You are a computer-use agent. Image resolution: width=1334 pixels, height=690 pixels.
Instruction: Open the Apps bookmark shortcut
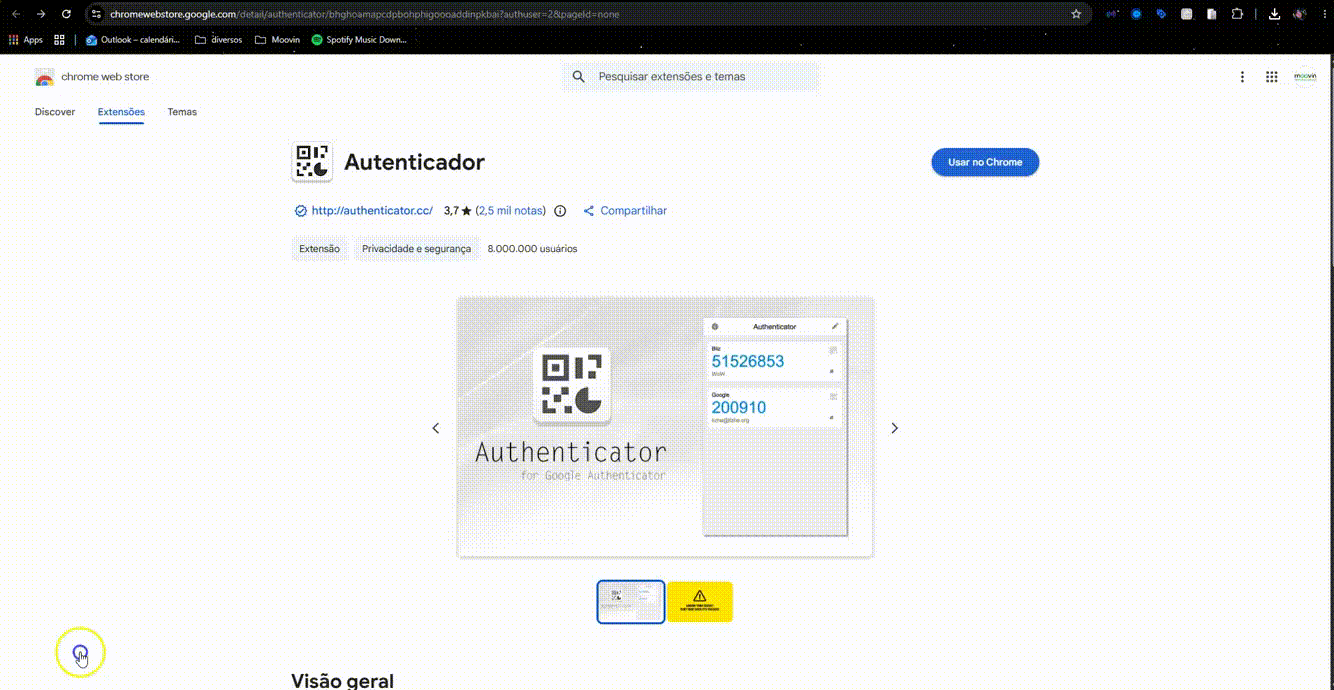point(25,40)
